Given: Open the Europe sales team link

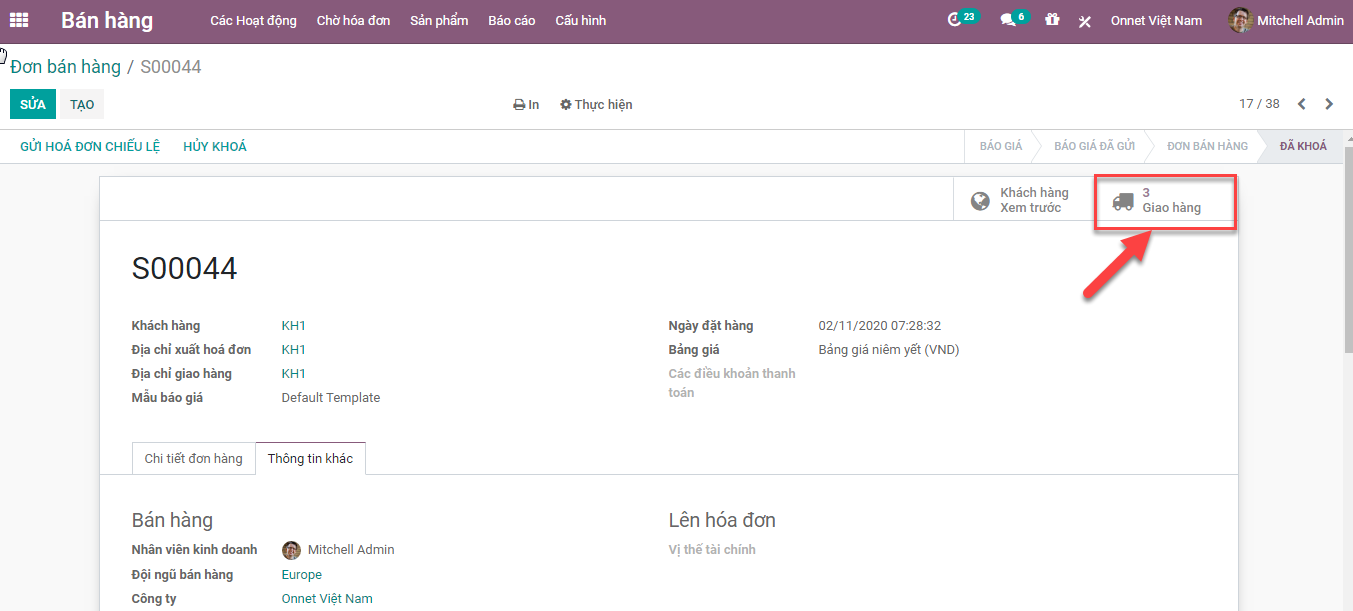Looking at the screenshot, I should coord(301,575).
